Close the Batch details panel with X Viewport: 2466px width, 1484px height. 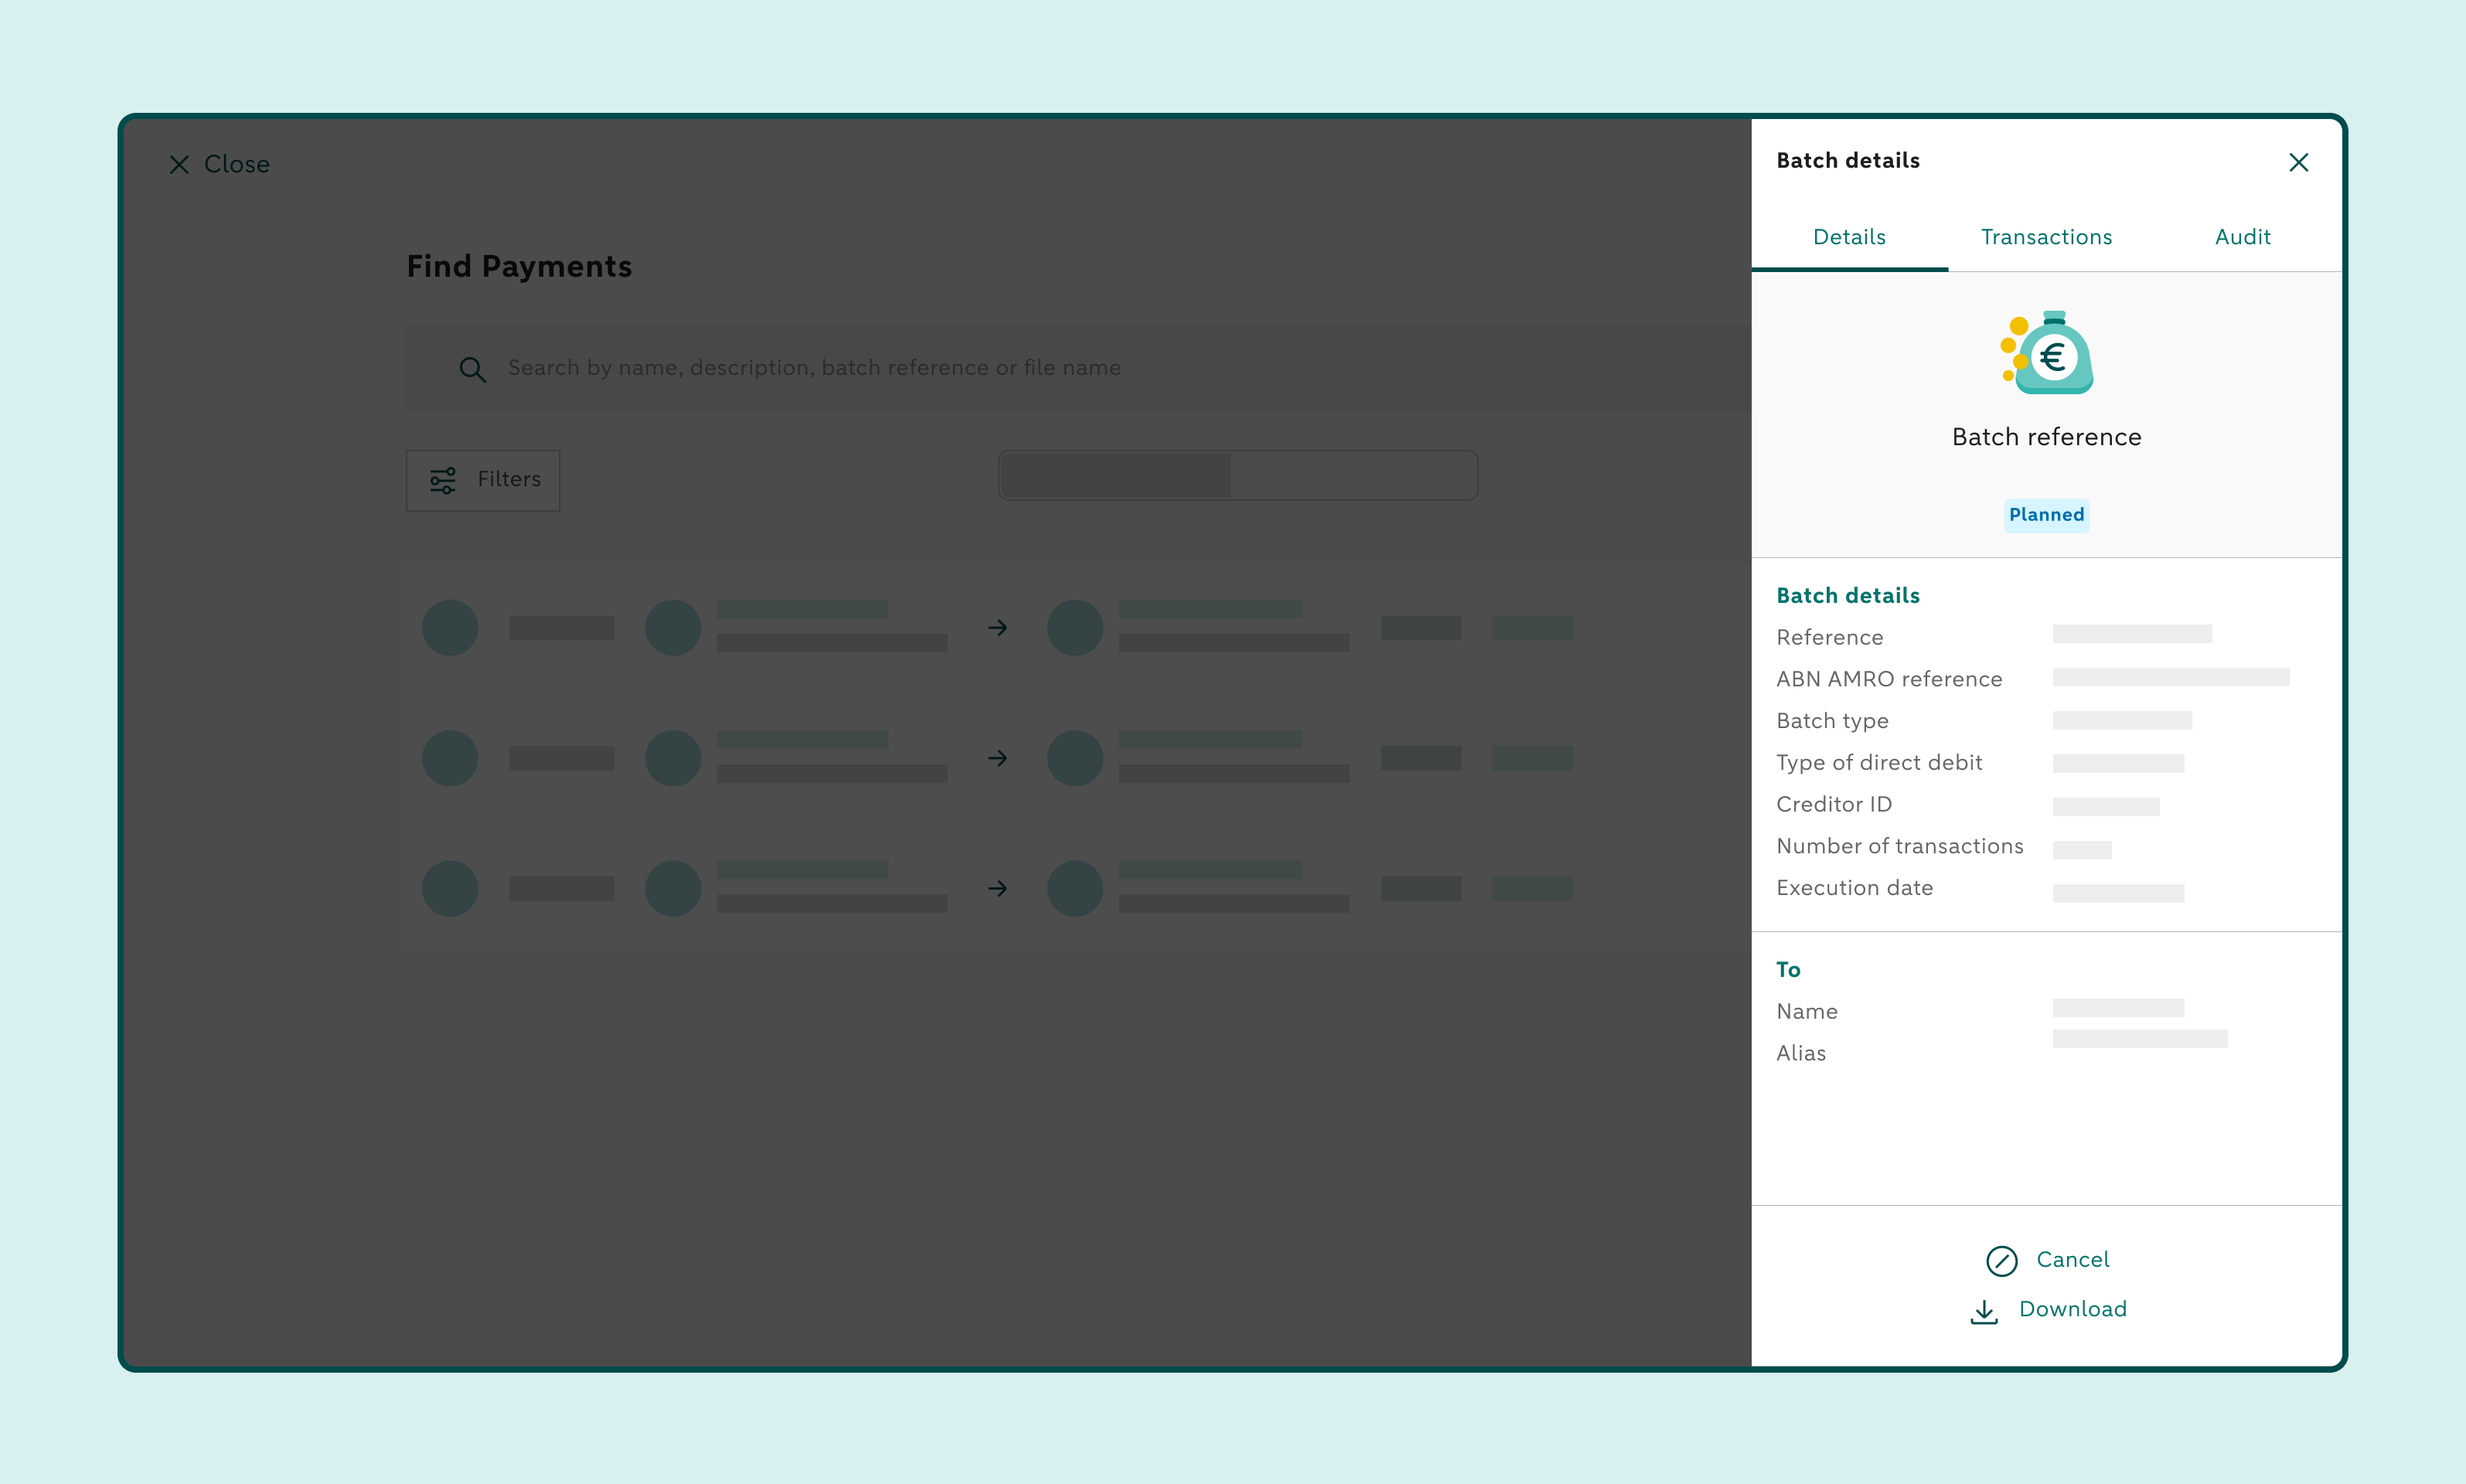2298,162
